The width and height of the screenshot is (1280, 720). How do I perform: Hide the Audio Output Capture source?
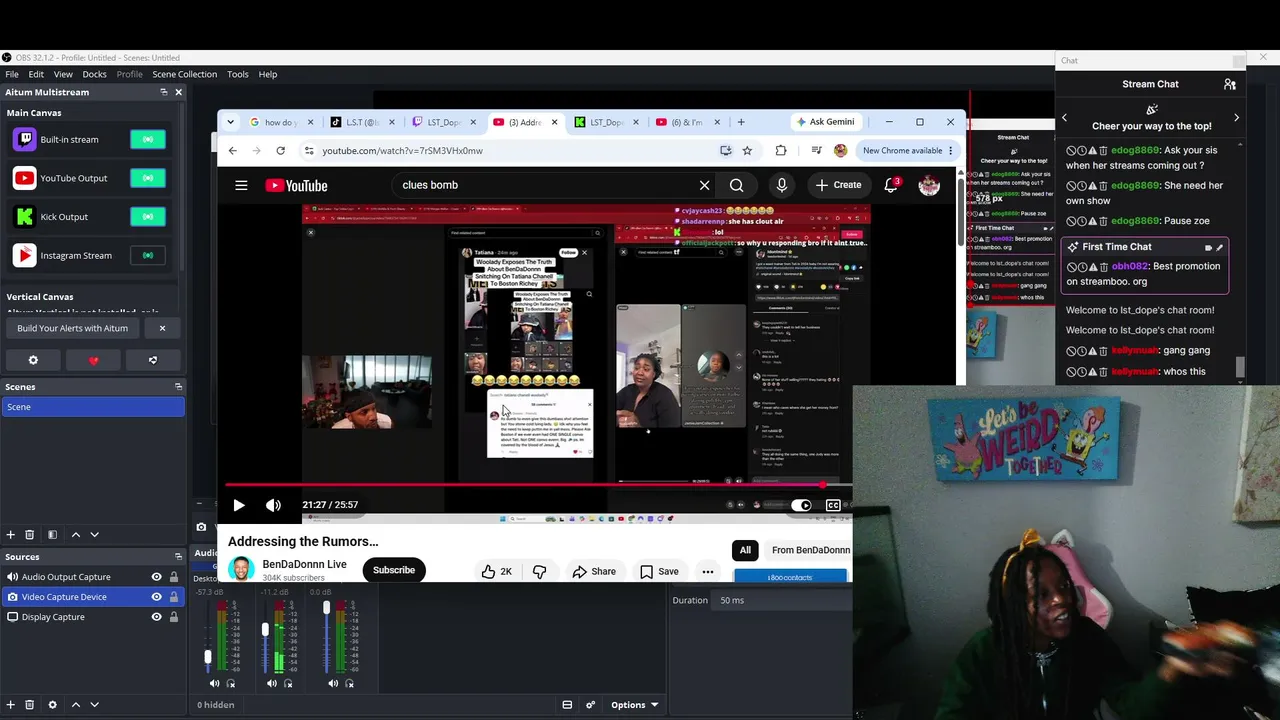156,577
